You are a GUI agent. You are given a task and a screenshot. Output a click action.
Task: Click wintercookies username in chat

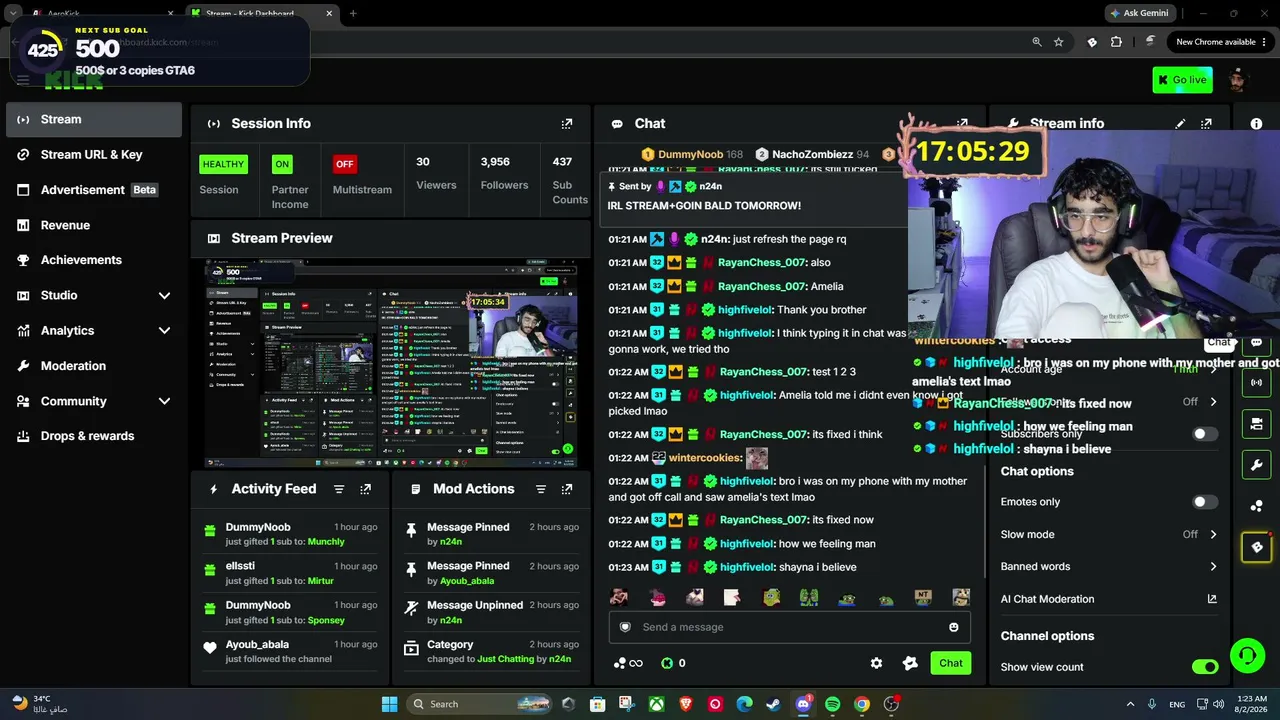click(704, 458)
